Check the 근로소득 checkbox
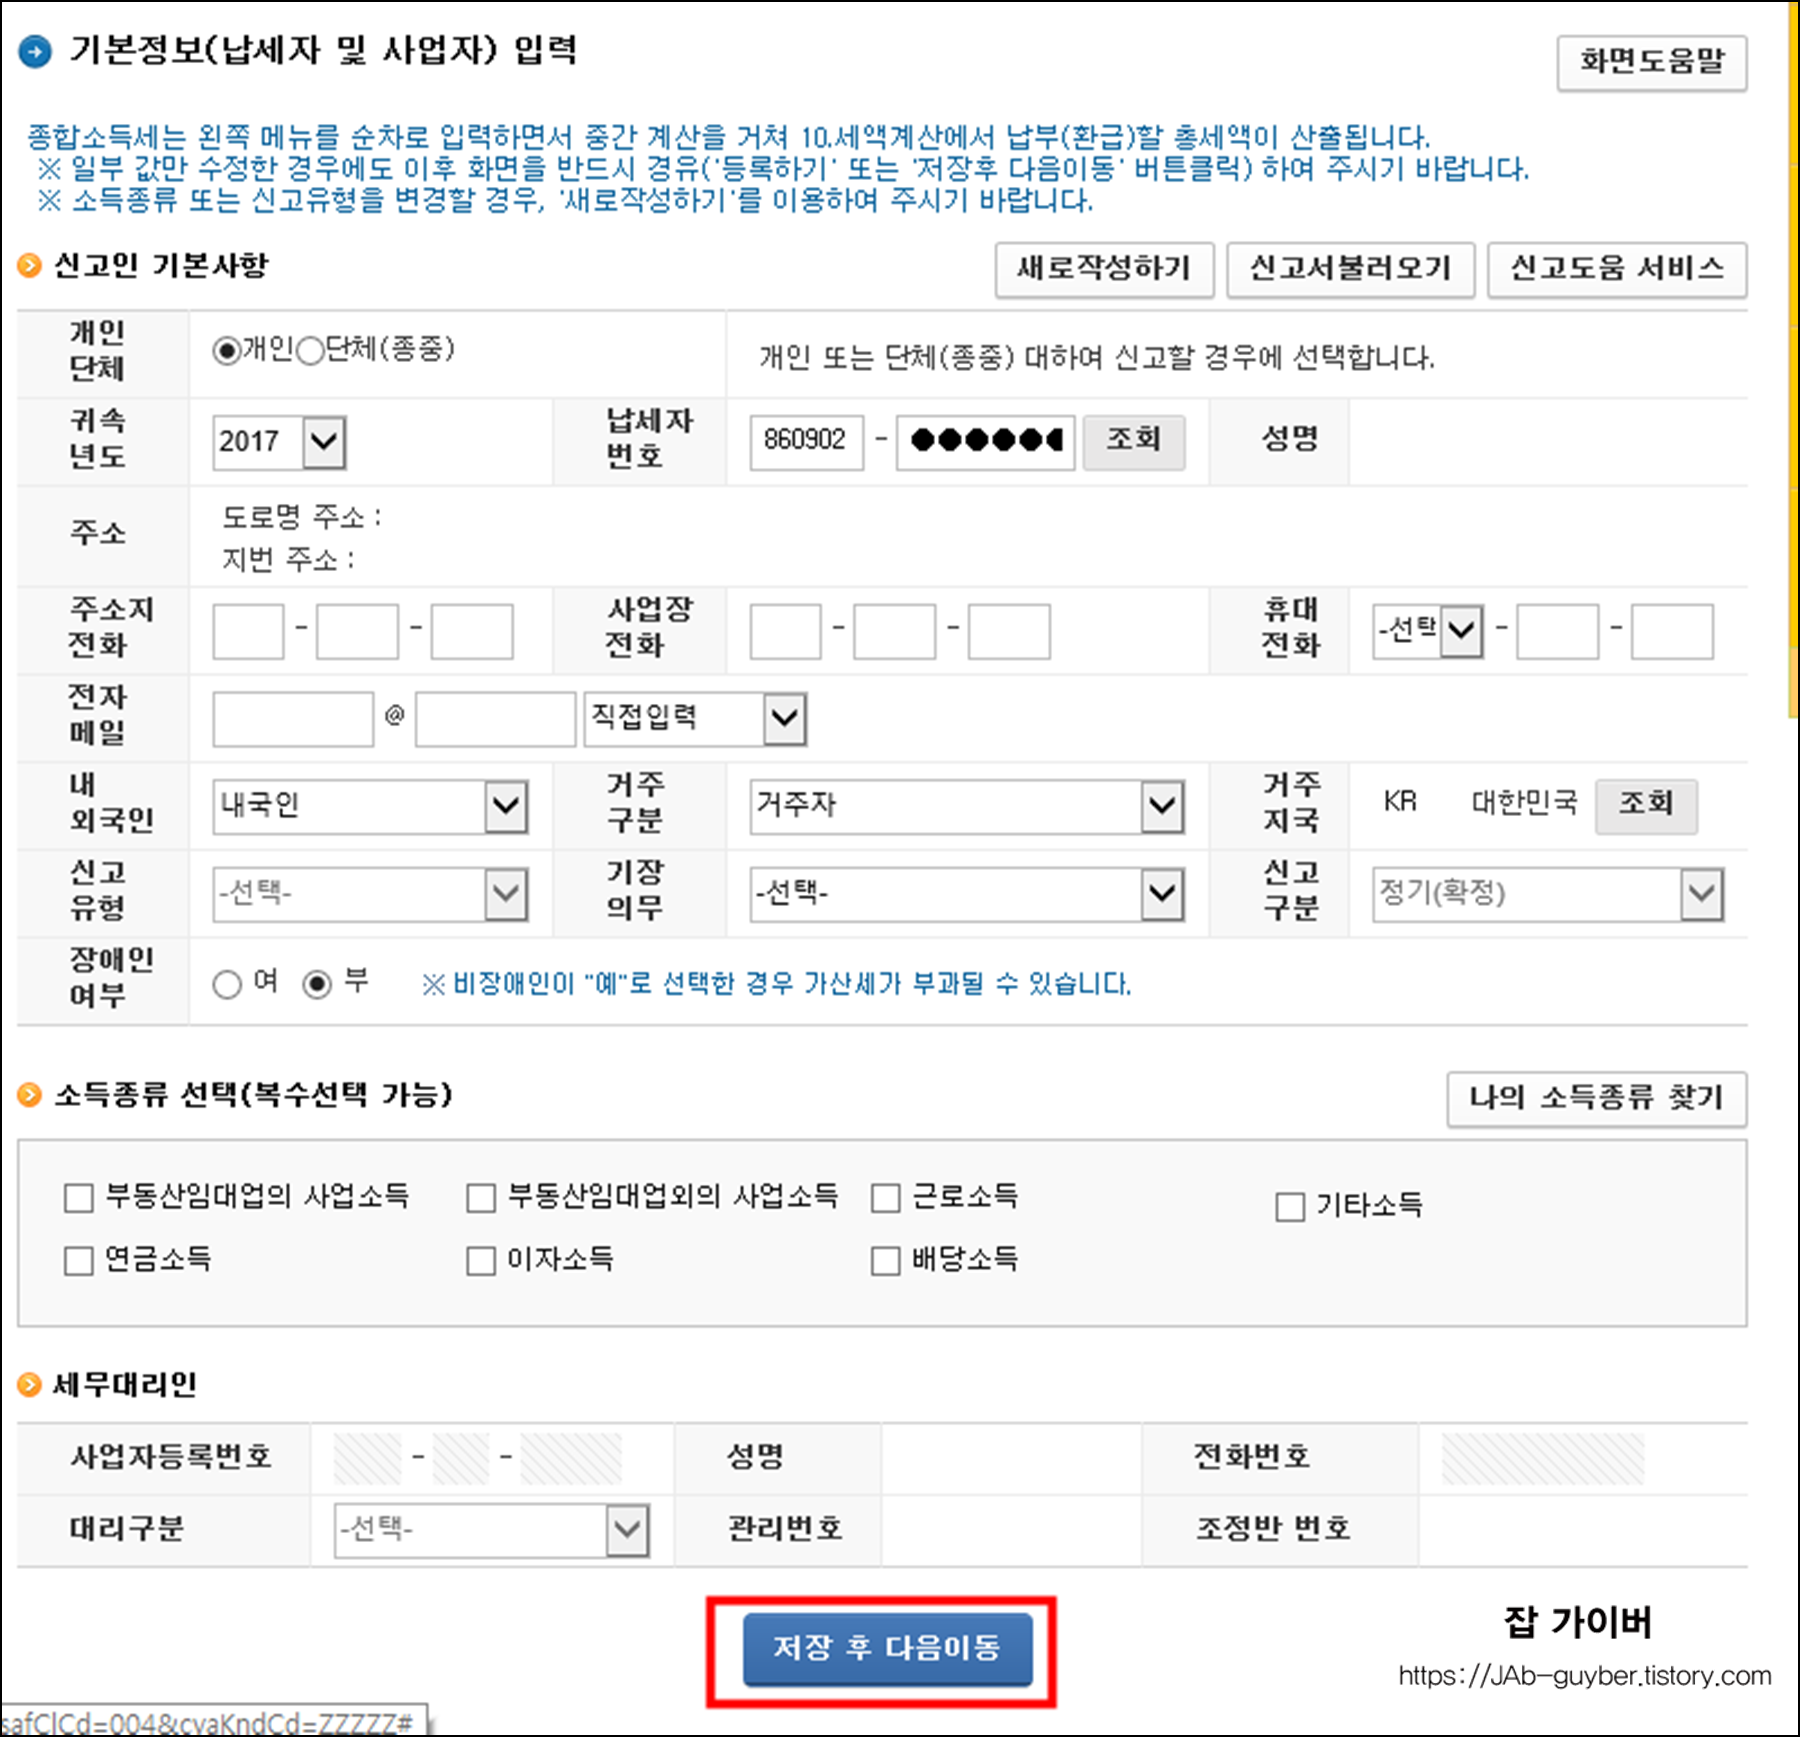Screen dimensions: 1800x1737 pos(885,1197)
